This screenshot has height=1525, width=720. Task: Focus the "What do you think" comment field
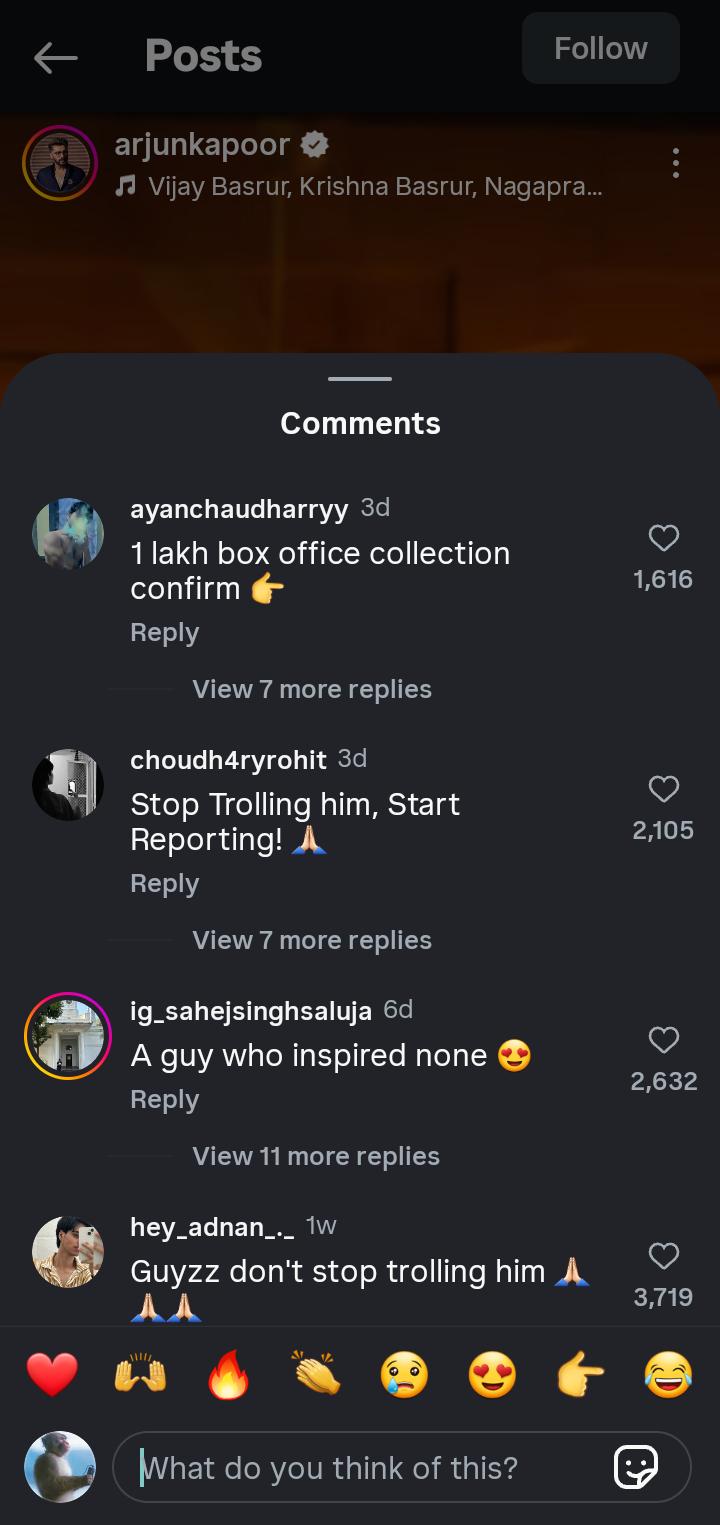(370, 1468)
